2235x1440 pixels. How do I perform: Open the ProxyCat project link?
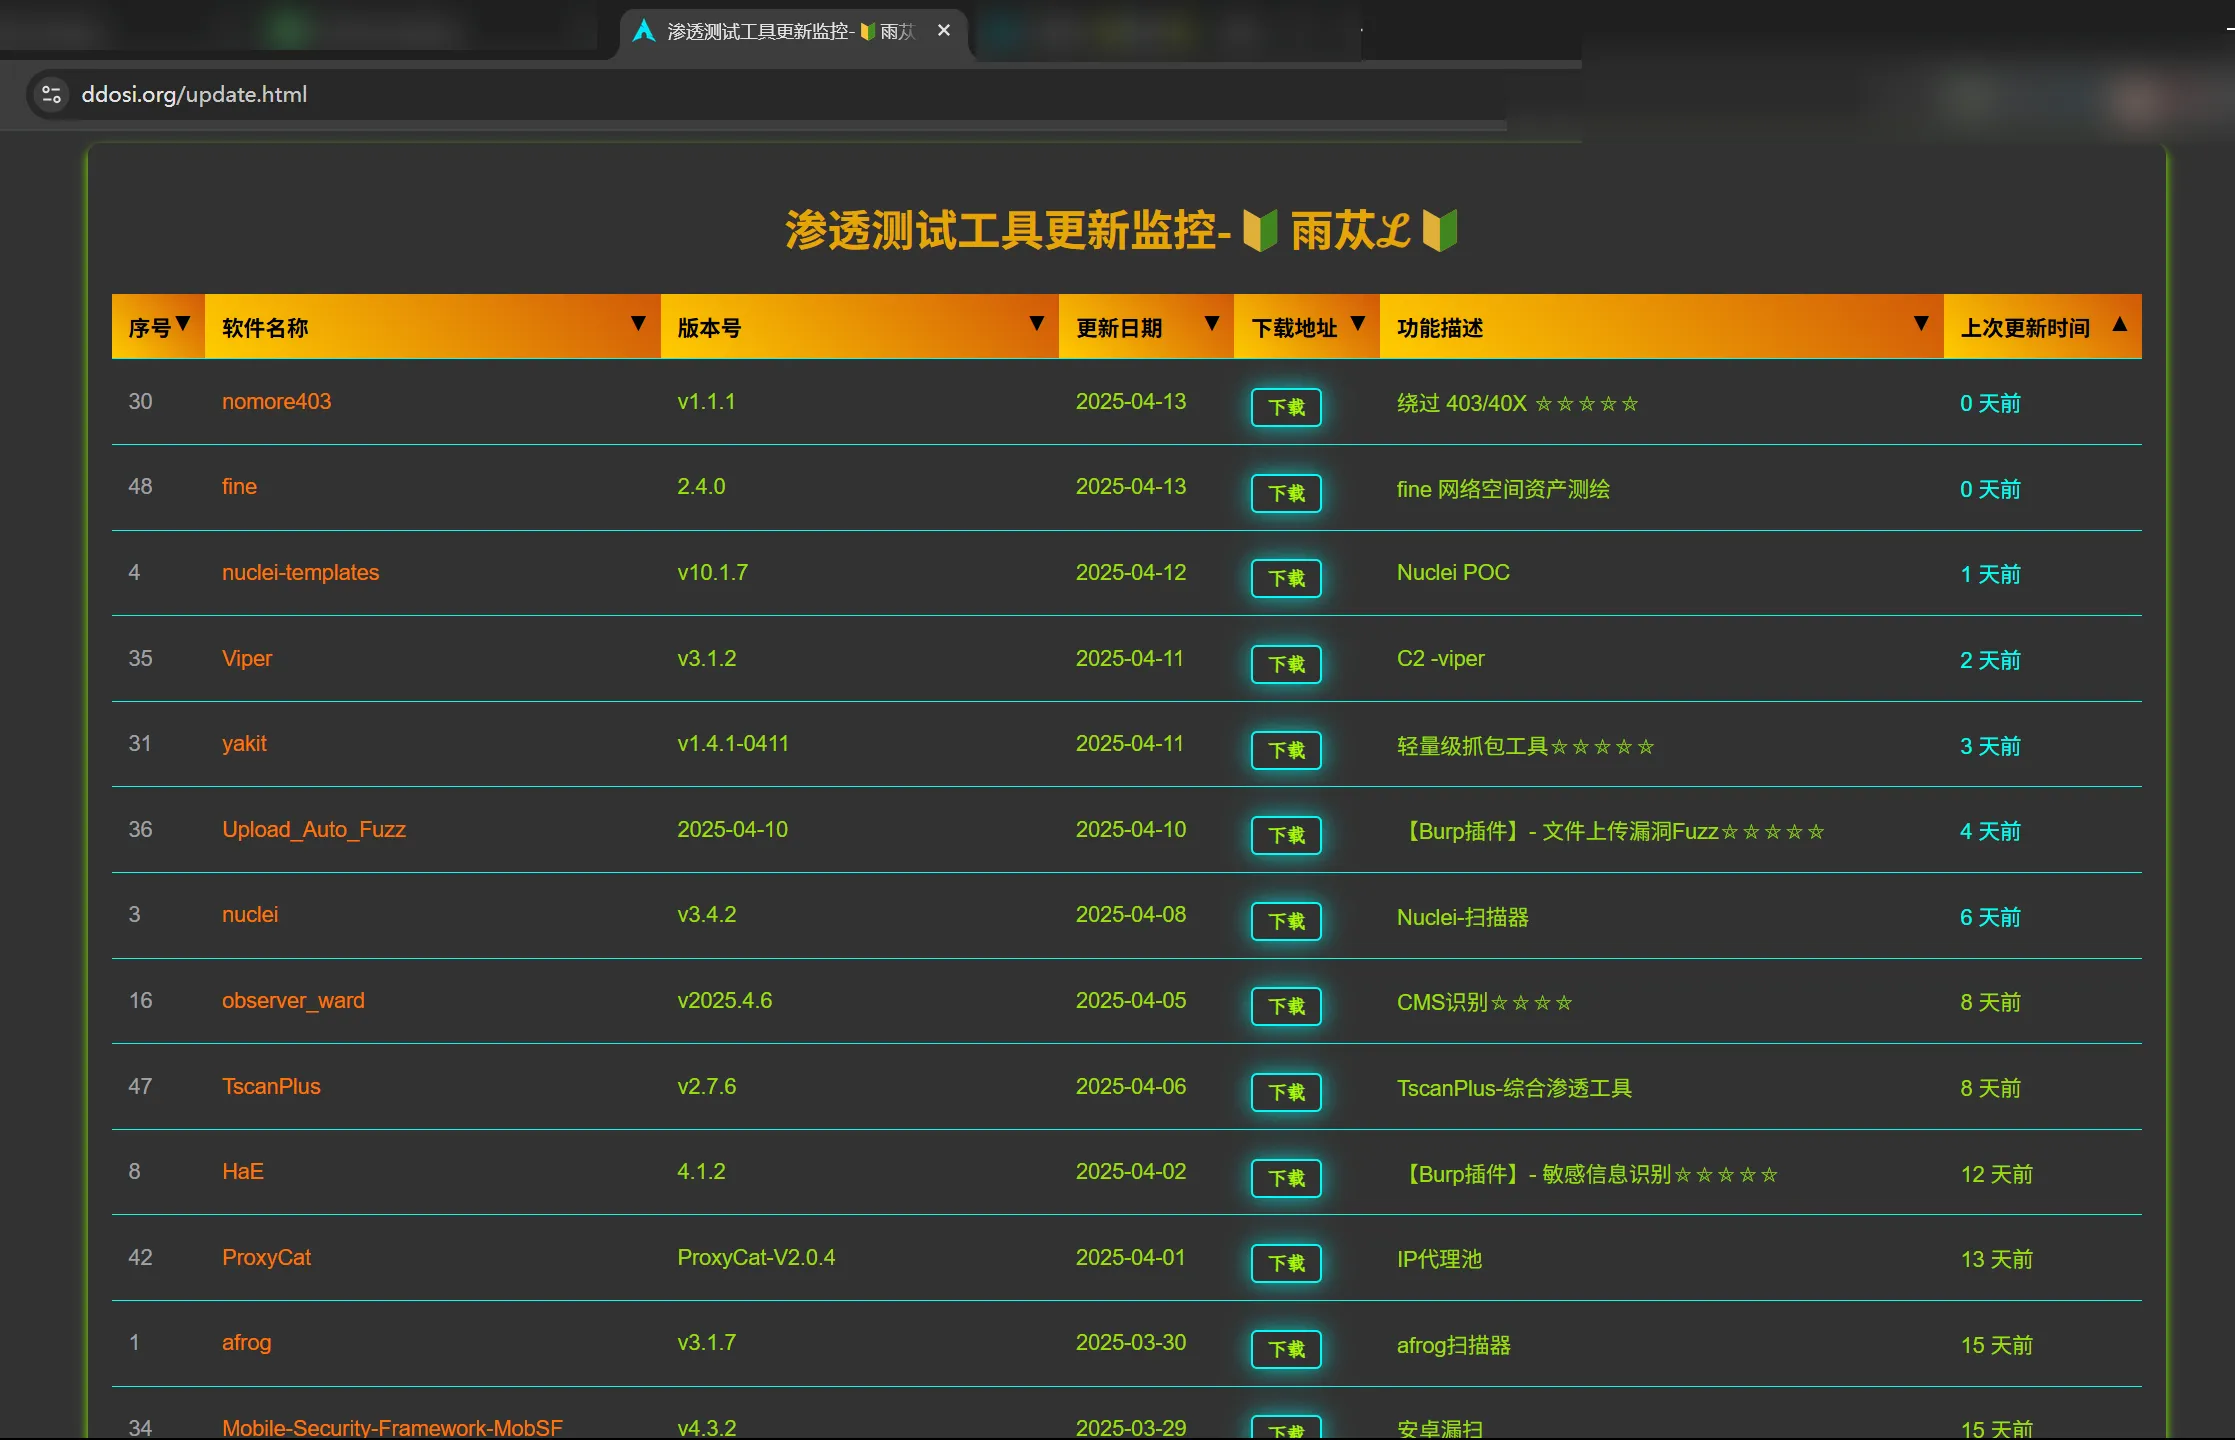point(266,1257)
